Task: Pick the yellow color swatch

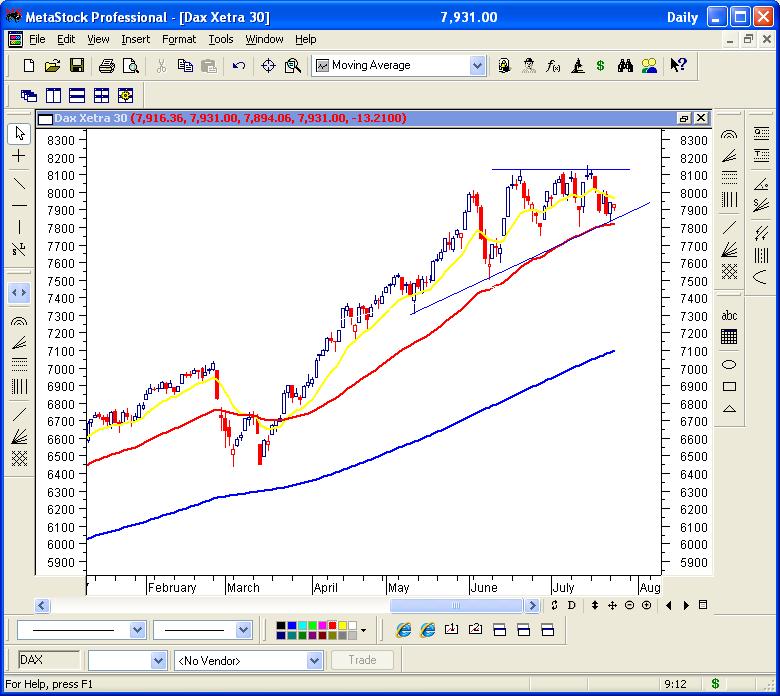Action: [342, 625]
